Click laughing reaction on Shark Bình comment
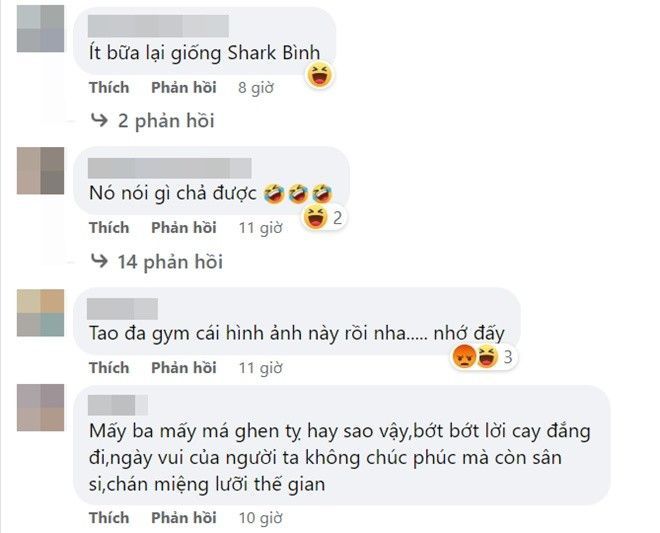This screenshot has width=660, height=533. pyautogui.click(x=319, y=75)
